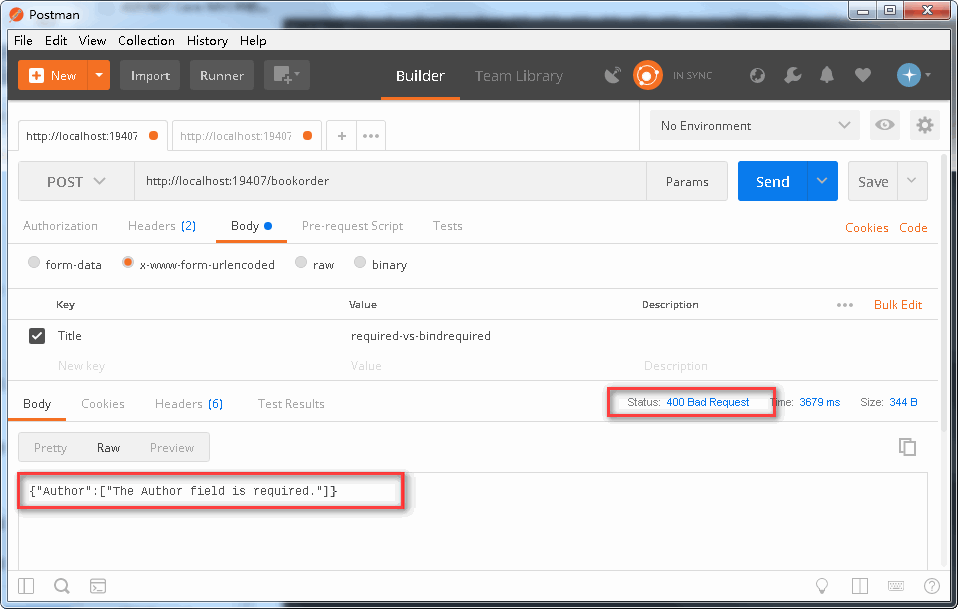The width and height of the screenshot is (958, 609).
Task: Open settings via the wrench icon
Action: coord(792,75)
